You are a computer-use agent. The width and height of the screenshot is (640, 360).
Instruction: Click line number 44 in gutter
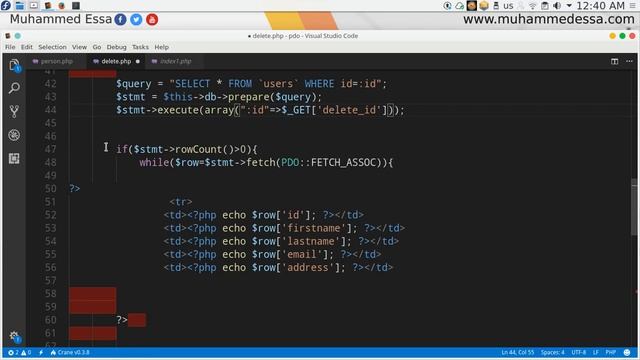click(x=50, y=110)
